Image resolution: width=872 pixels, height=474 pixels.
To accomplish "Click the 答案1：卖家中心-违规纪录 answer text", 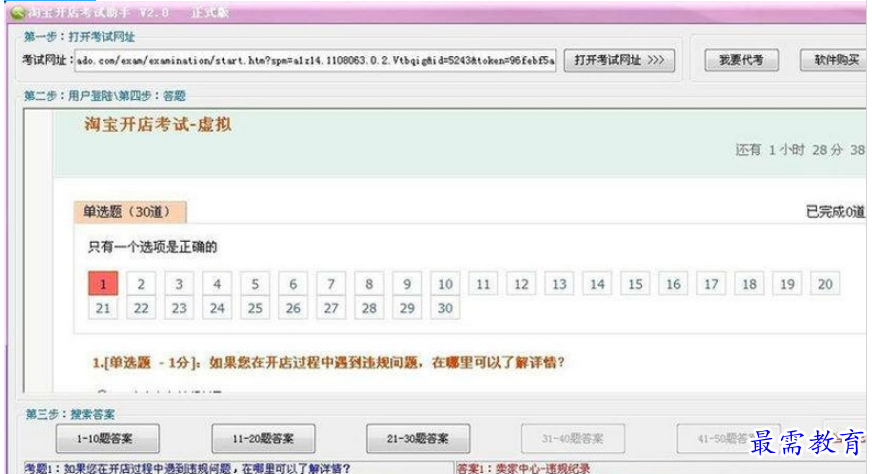I will (x=523, y=468).
